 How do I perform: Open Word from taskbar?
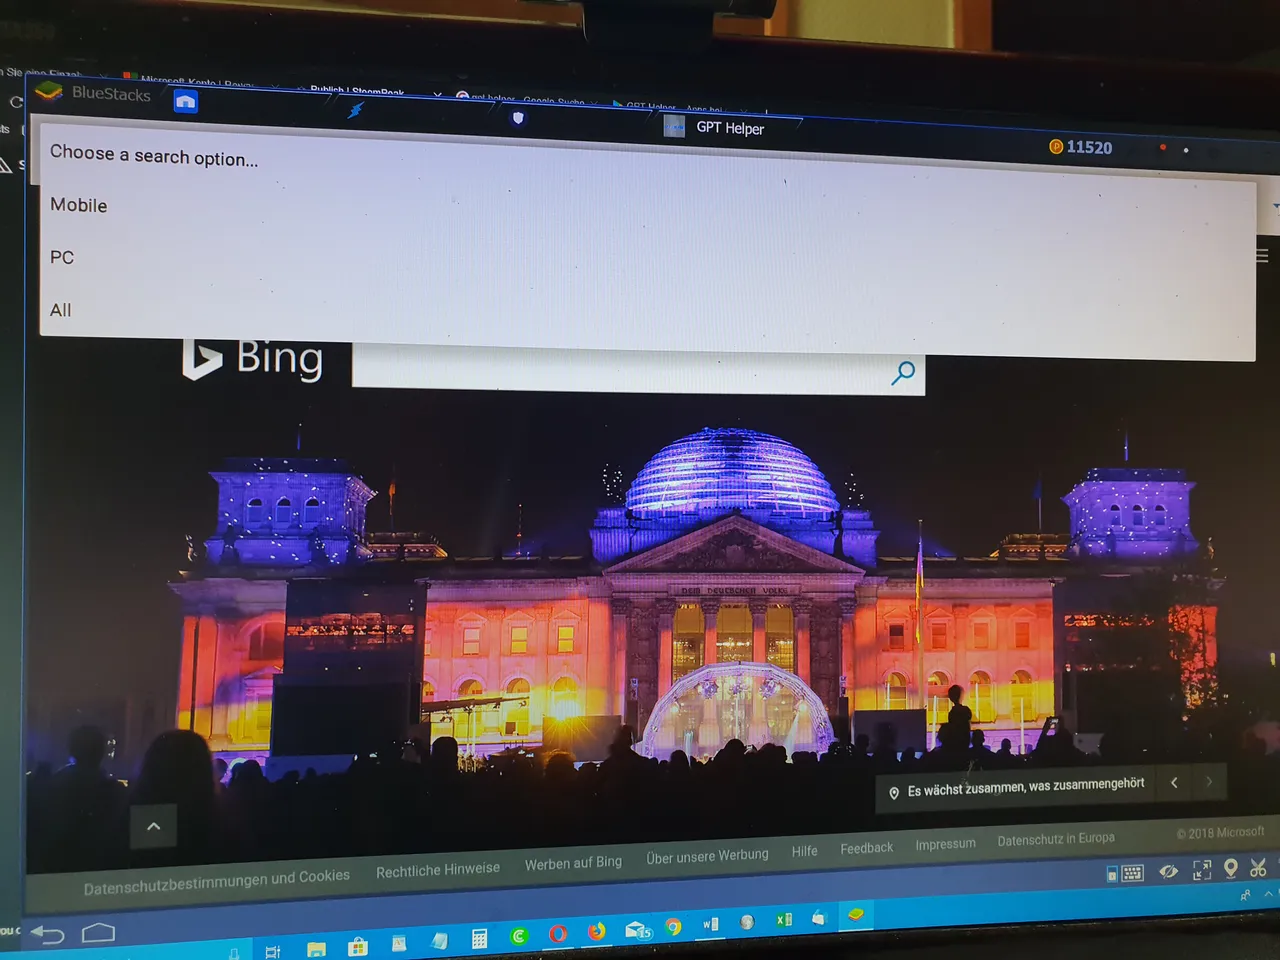pyautogui.click(x=710, y=924)
